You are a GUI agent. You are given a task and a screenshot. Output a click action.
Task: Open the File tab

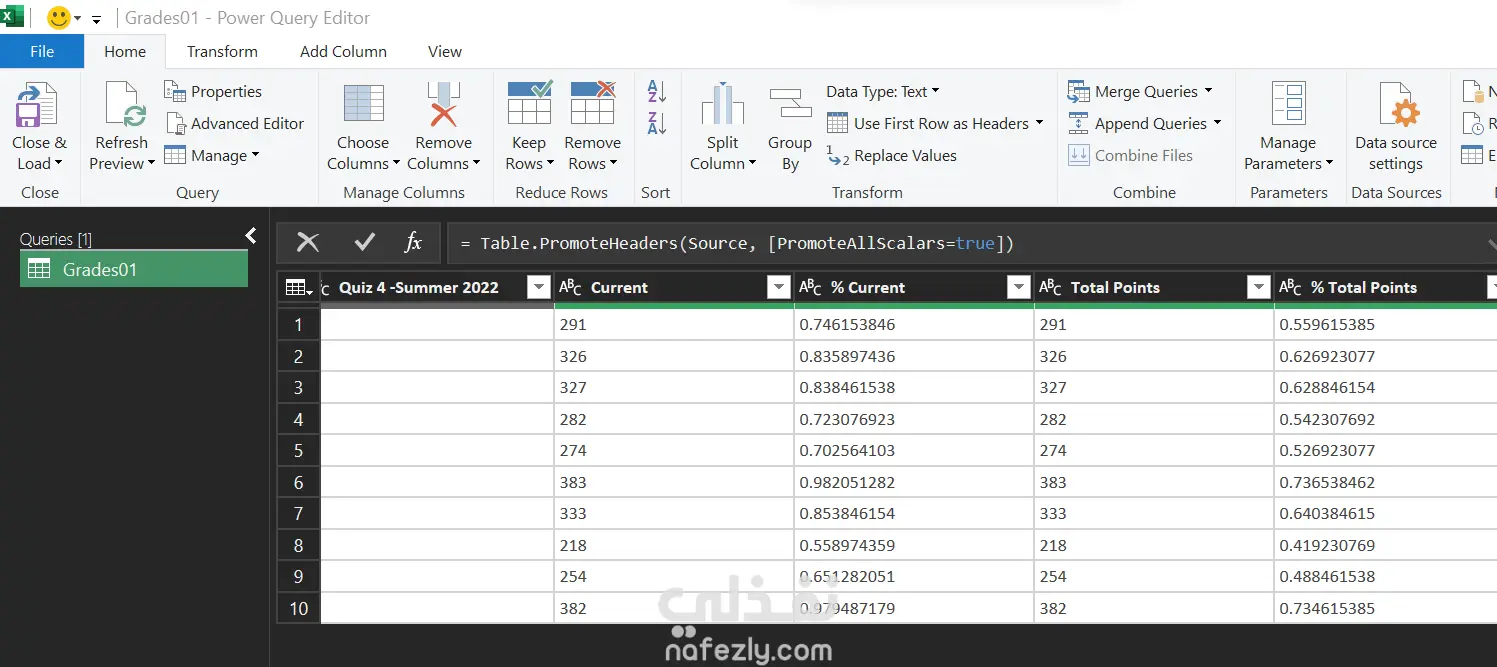point(42,52)
